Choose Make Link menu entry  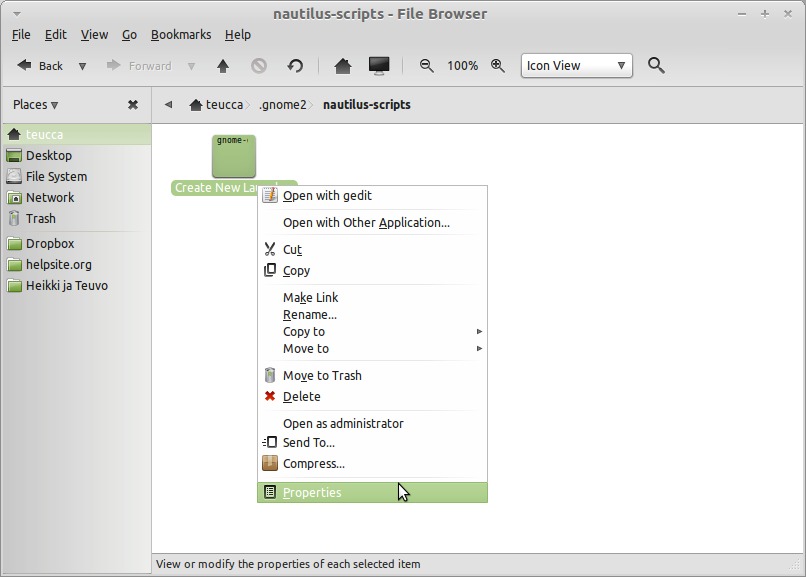click(372, 297)
